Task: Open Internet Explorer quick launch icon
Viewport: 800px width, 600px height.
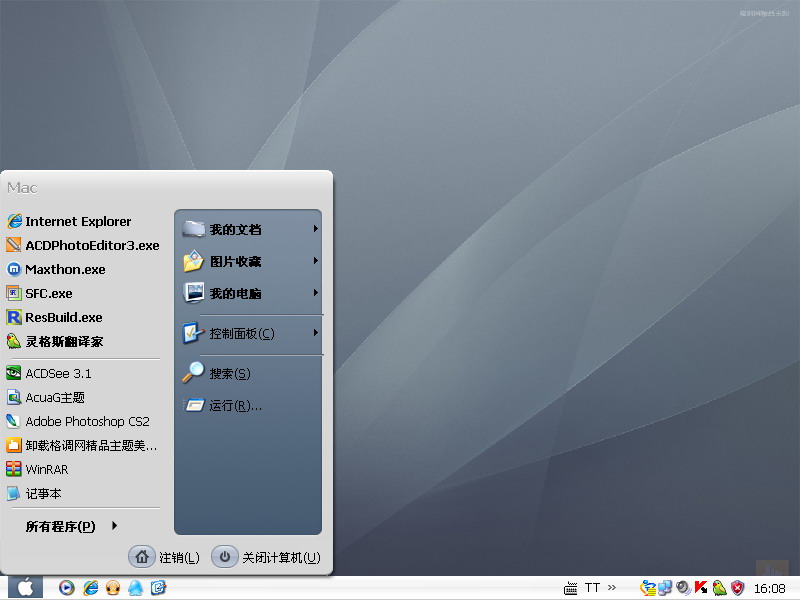Action: coord(90,588)
